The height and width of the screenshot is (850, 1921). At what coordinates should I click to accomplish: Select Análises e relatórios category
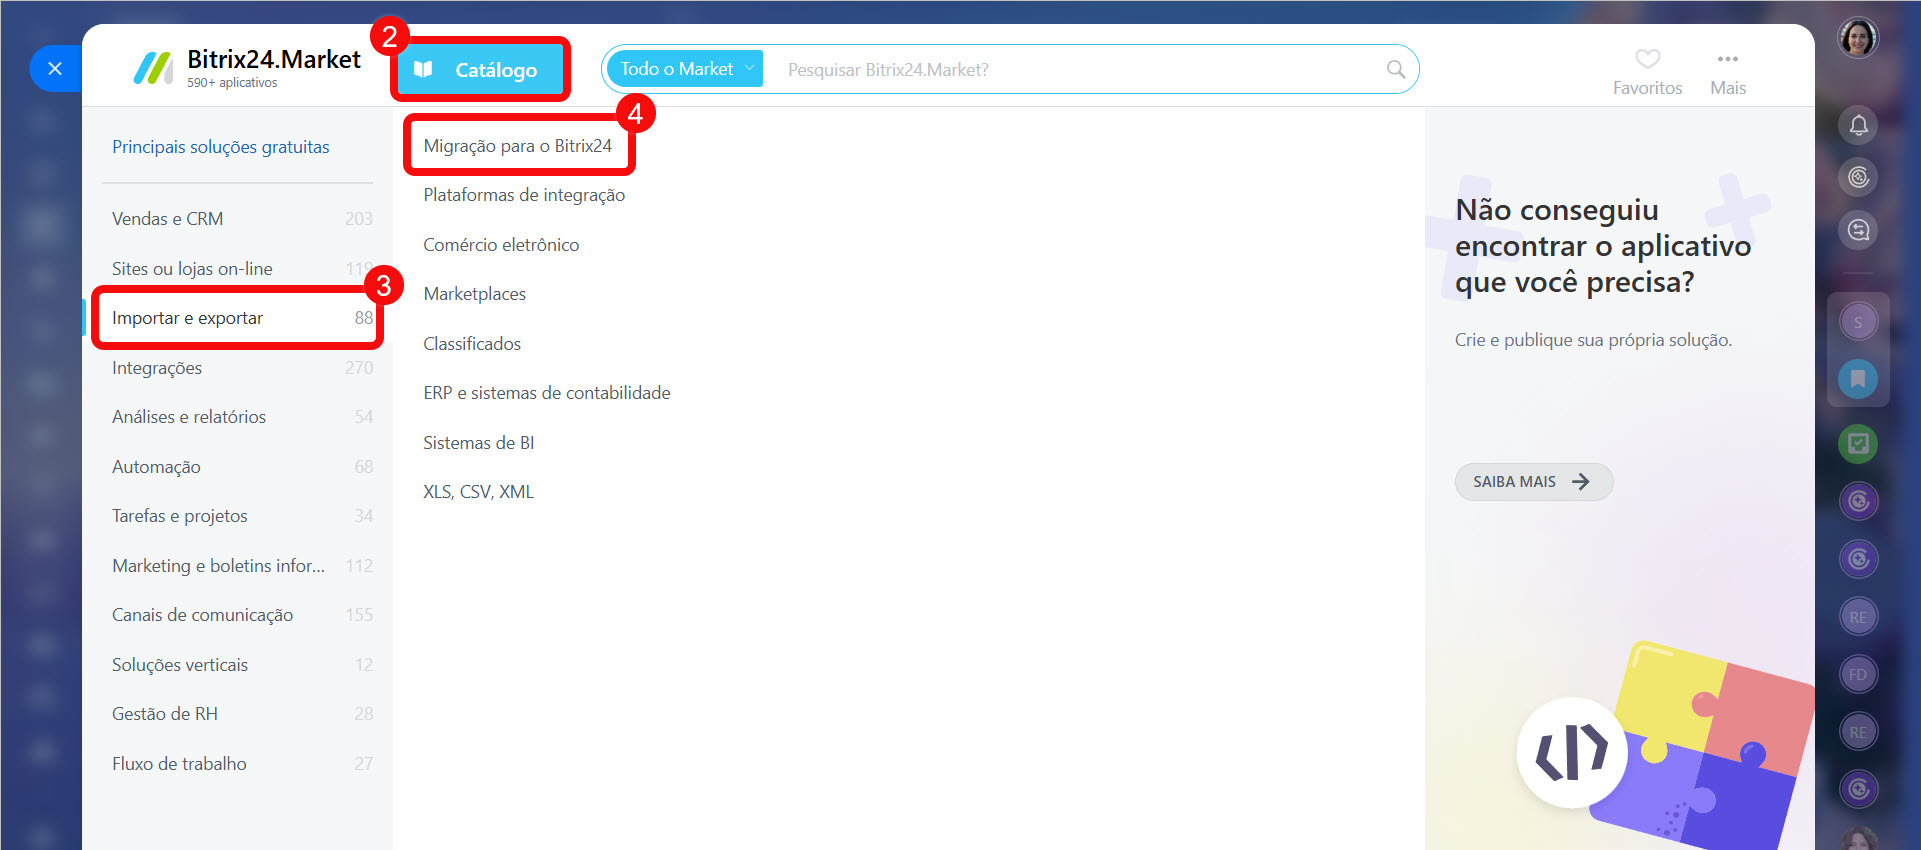pyautogui.click(x=242, y=417)
